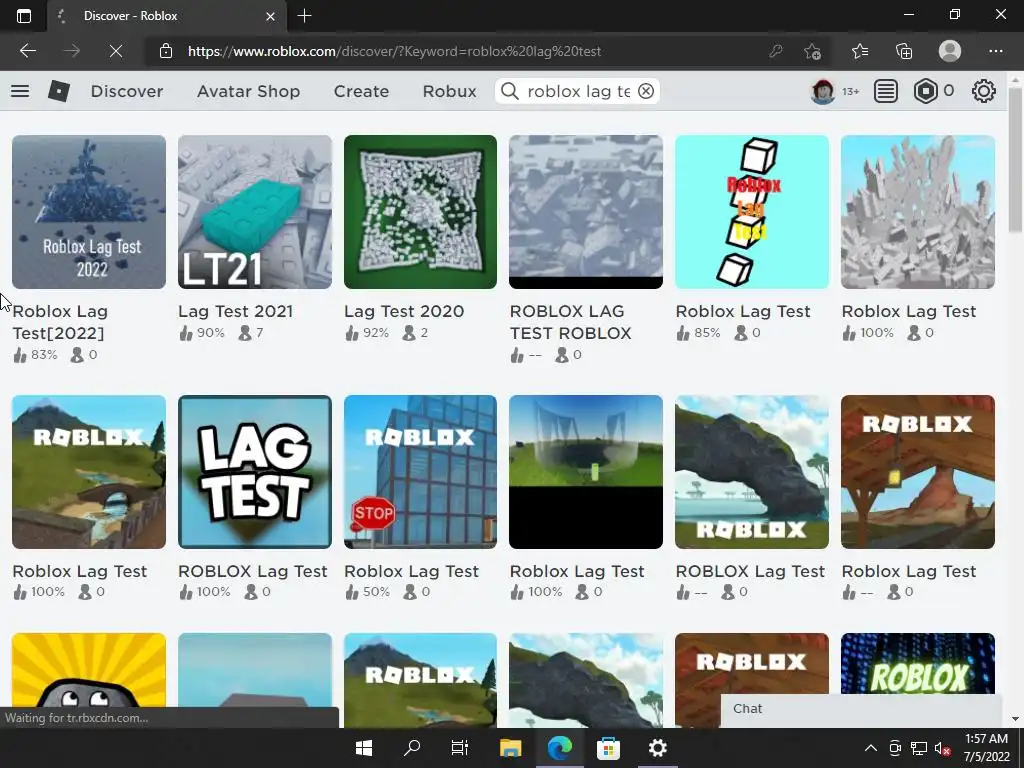Open the Roblox notifications feed icon
The width and height of the screenshot is (1024, 768).
[x=886, y=91]
